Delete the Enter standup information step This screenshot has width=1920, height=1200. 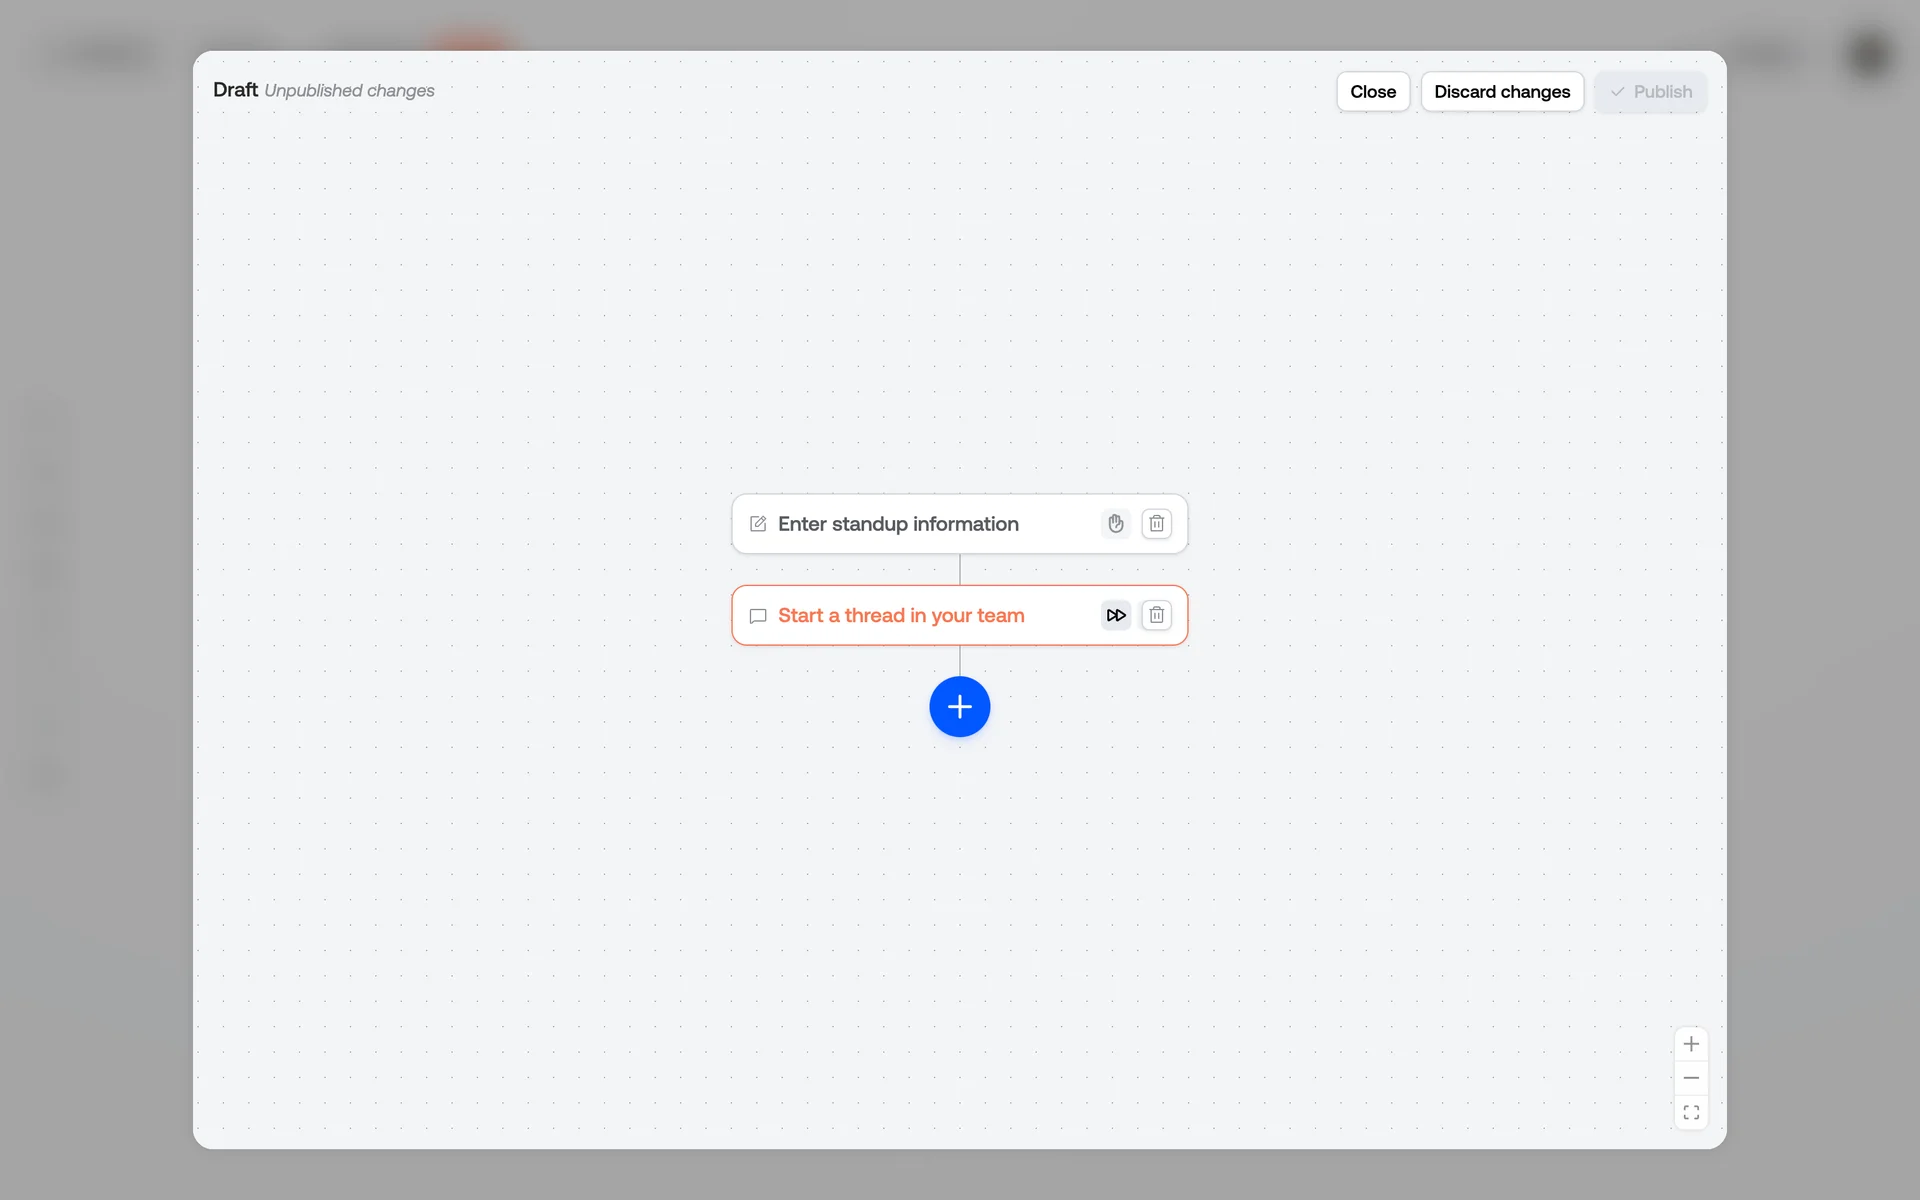1156,523
